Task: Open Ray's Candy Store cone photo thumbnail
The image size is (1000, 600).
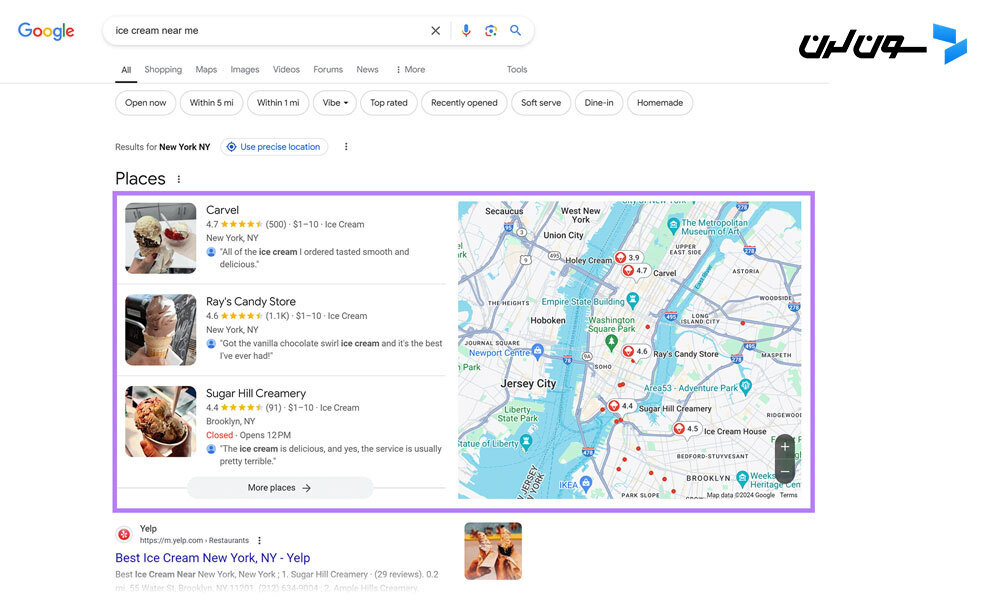Action: (x=161, y=330)
